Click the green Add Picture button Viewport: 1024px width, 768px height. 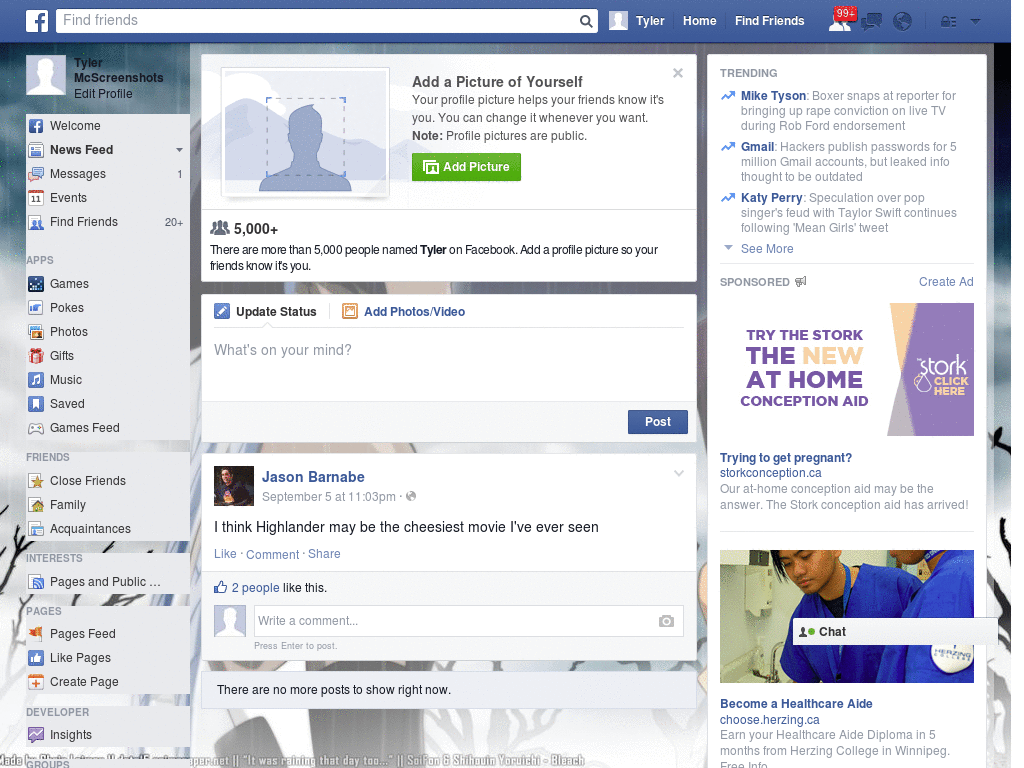466,167
